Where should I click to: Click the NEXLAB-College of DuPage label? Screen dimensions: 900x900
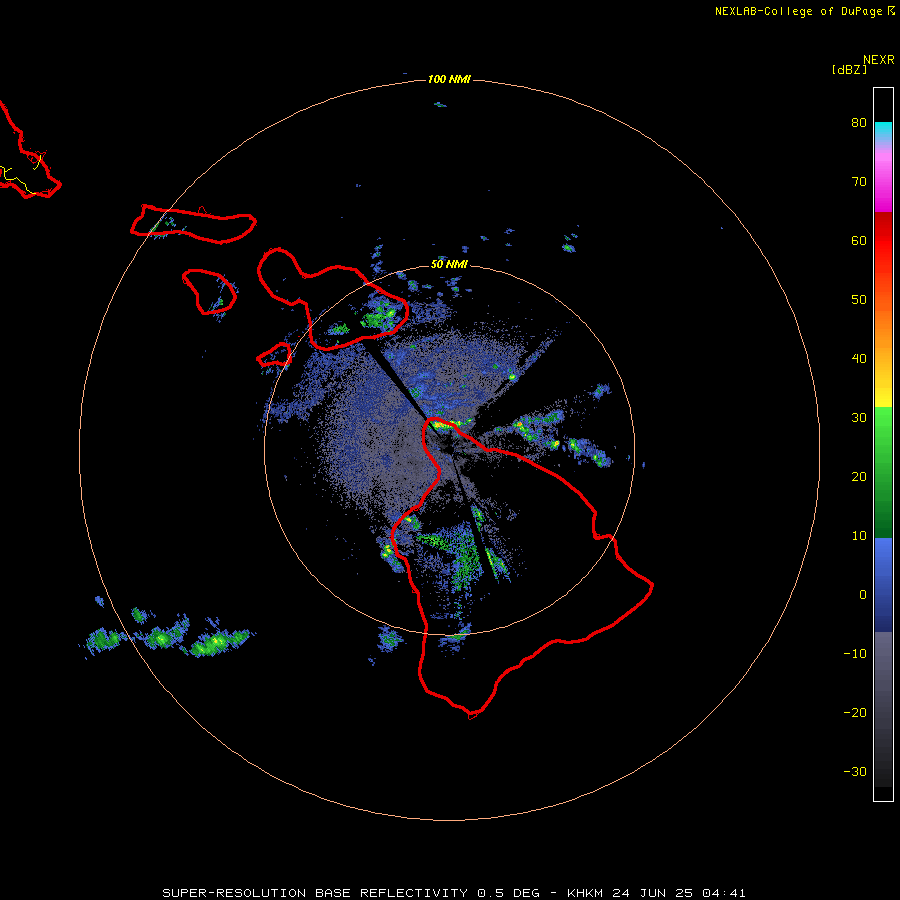(x=799, y=11)
